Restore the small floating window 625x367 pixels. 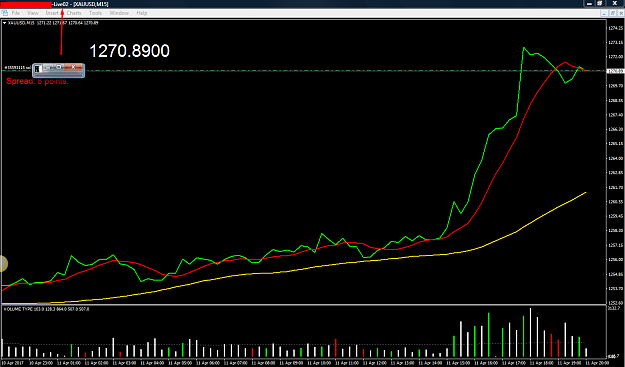point(59,67)
